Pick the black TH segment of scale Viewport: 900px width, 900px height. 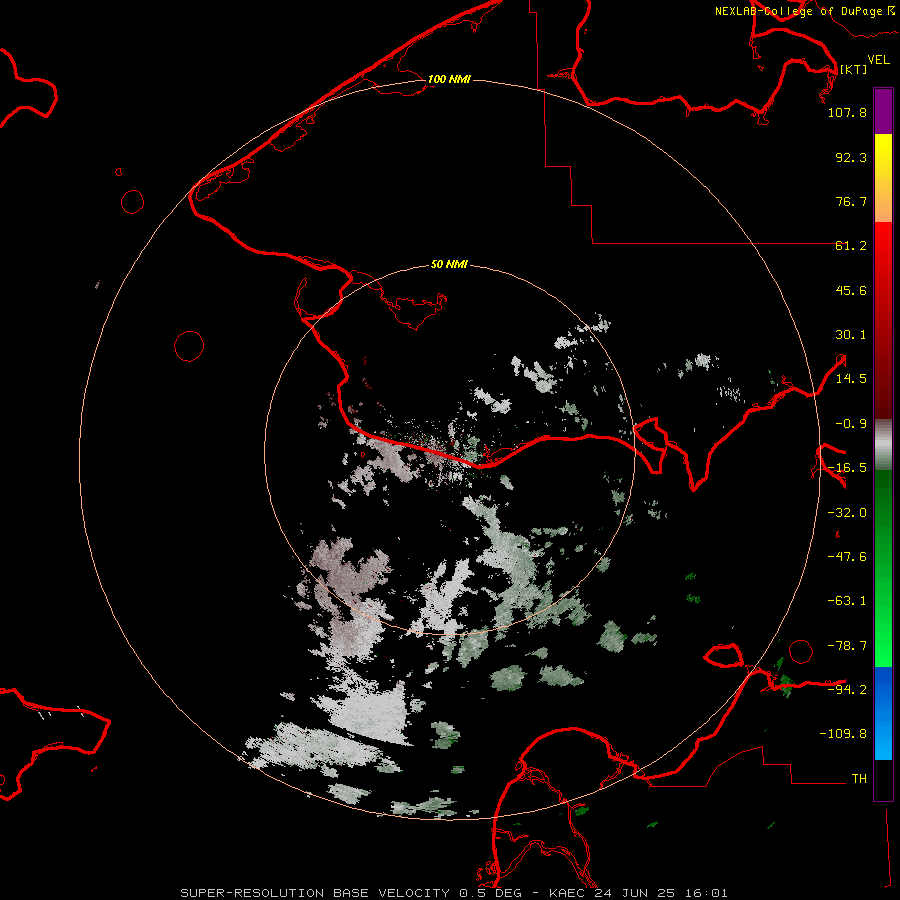pos(883,780)
